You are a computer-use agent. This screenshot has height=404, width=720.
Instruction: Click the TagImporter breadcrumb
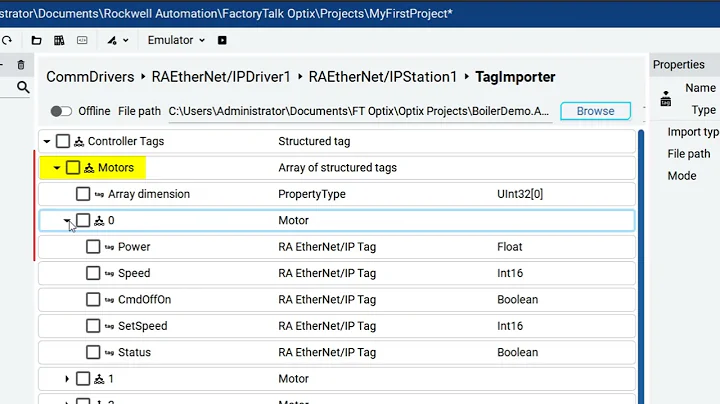pos(515,77)
